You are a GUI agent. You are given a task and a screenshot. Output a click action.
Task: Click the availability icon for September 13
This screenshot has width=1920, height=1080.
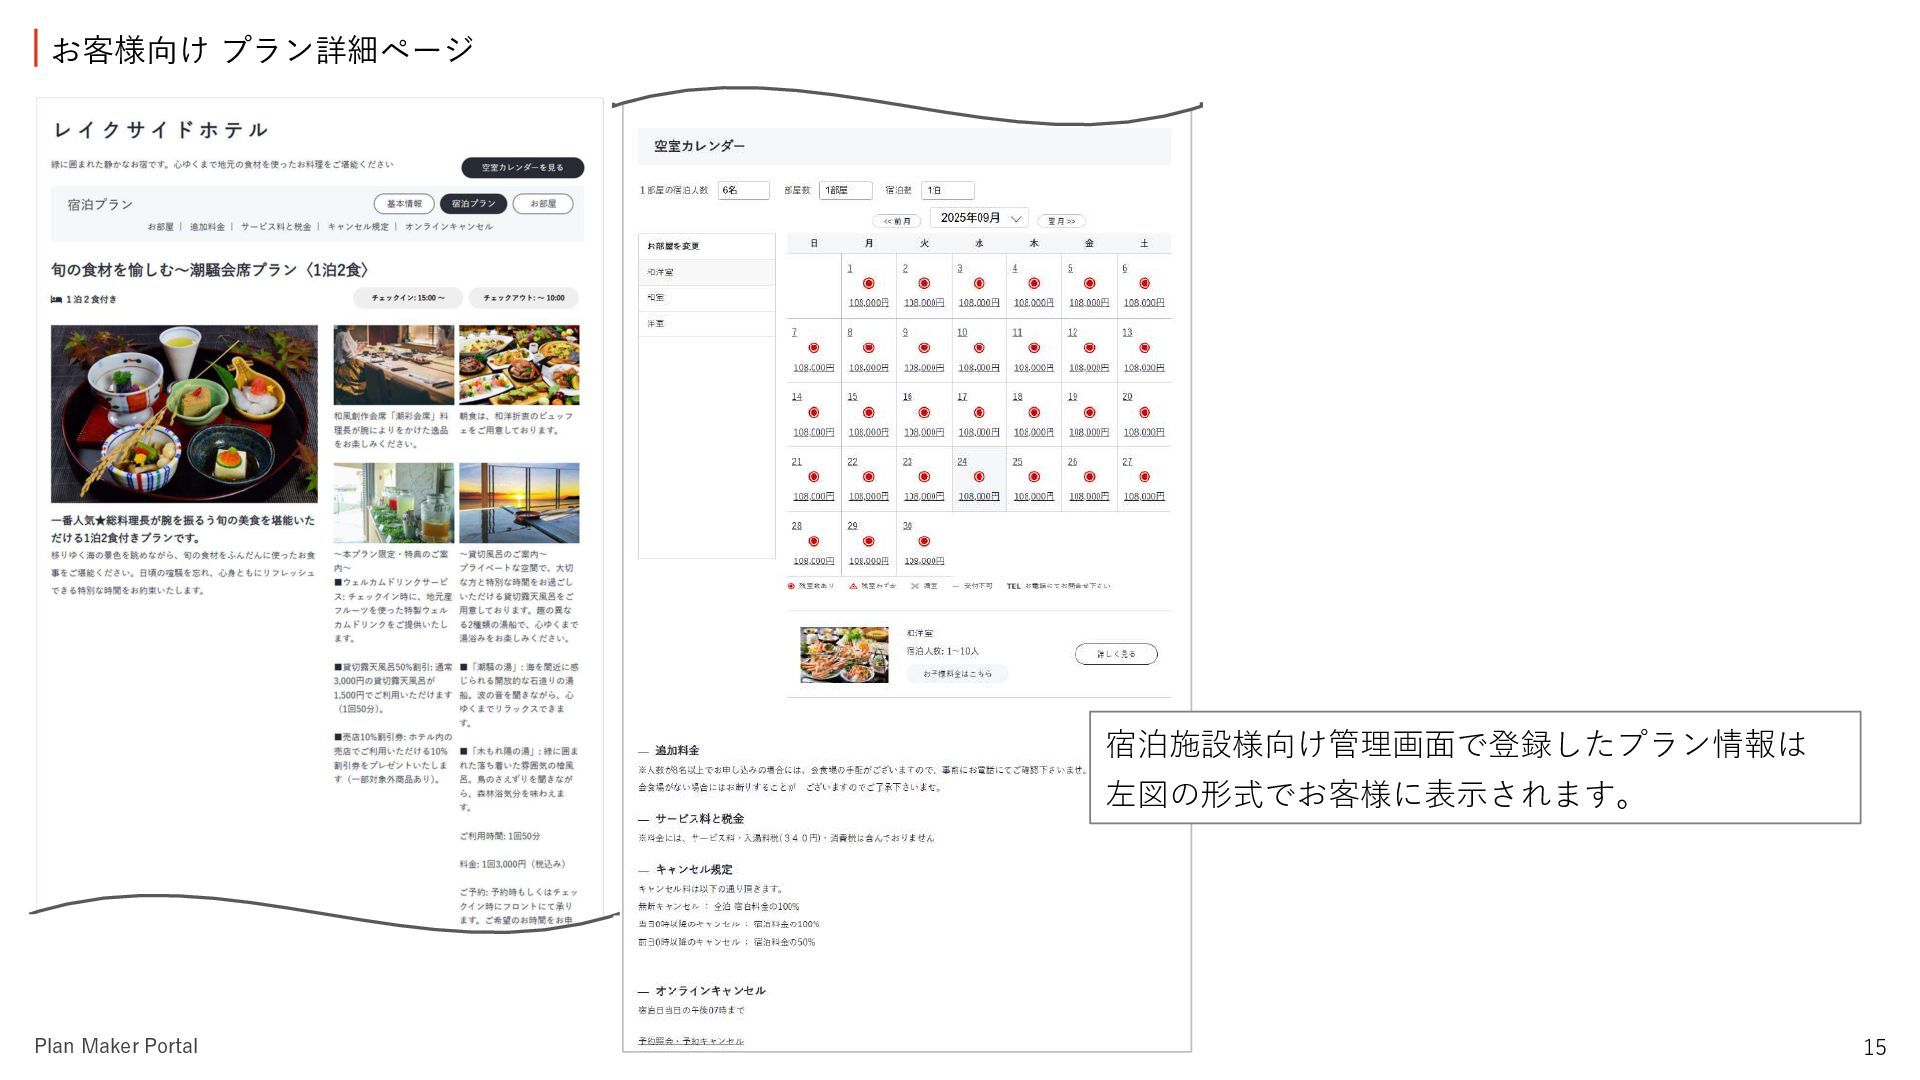(x=1144, y=348)
